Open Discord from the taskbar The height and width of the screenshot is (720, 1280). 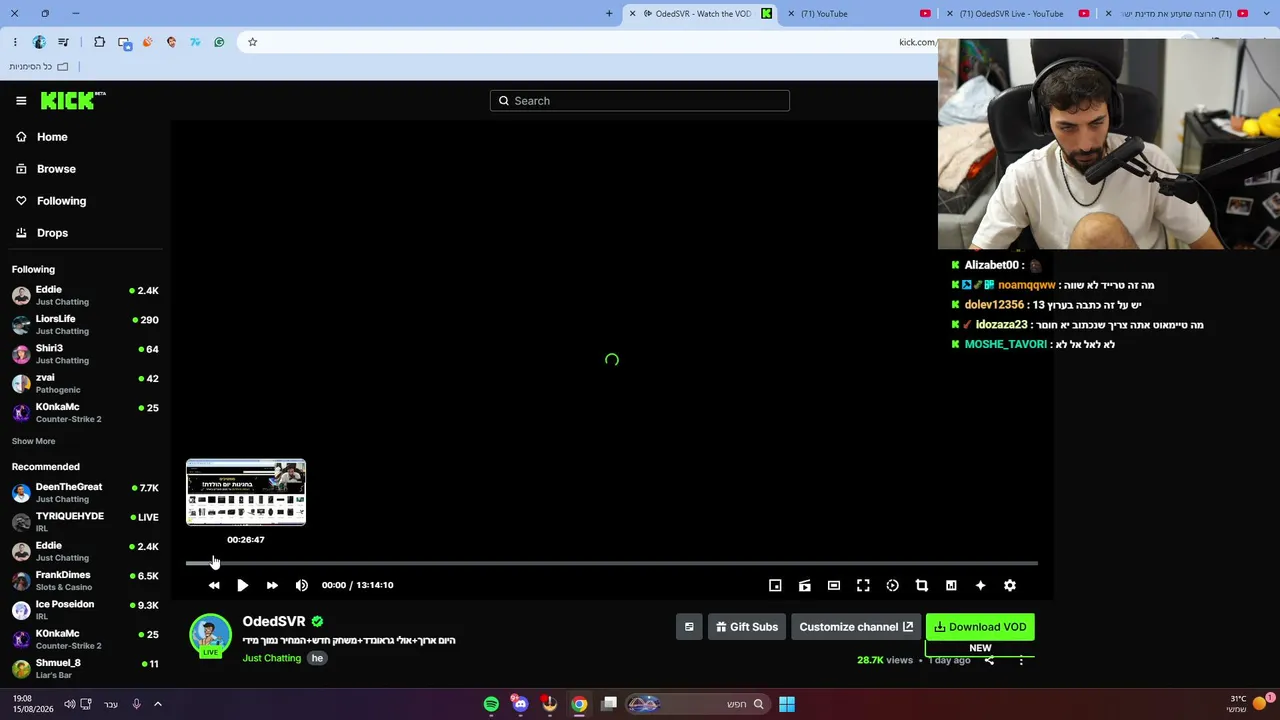(520, 704)
